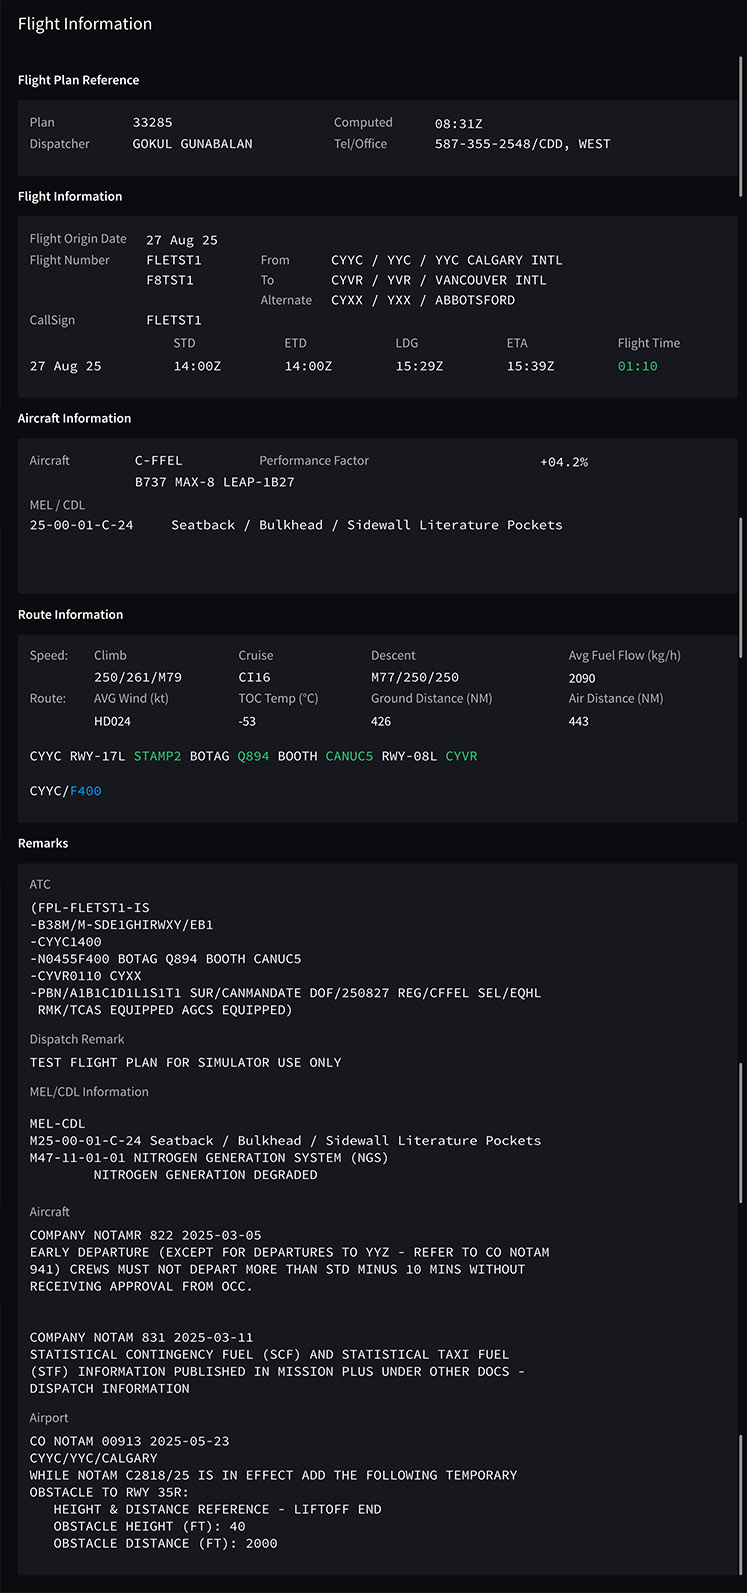Click dispatcher name GOKUL GUNABALAN
This screenshot has height=1593, width=747.
point(192,144)
